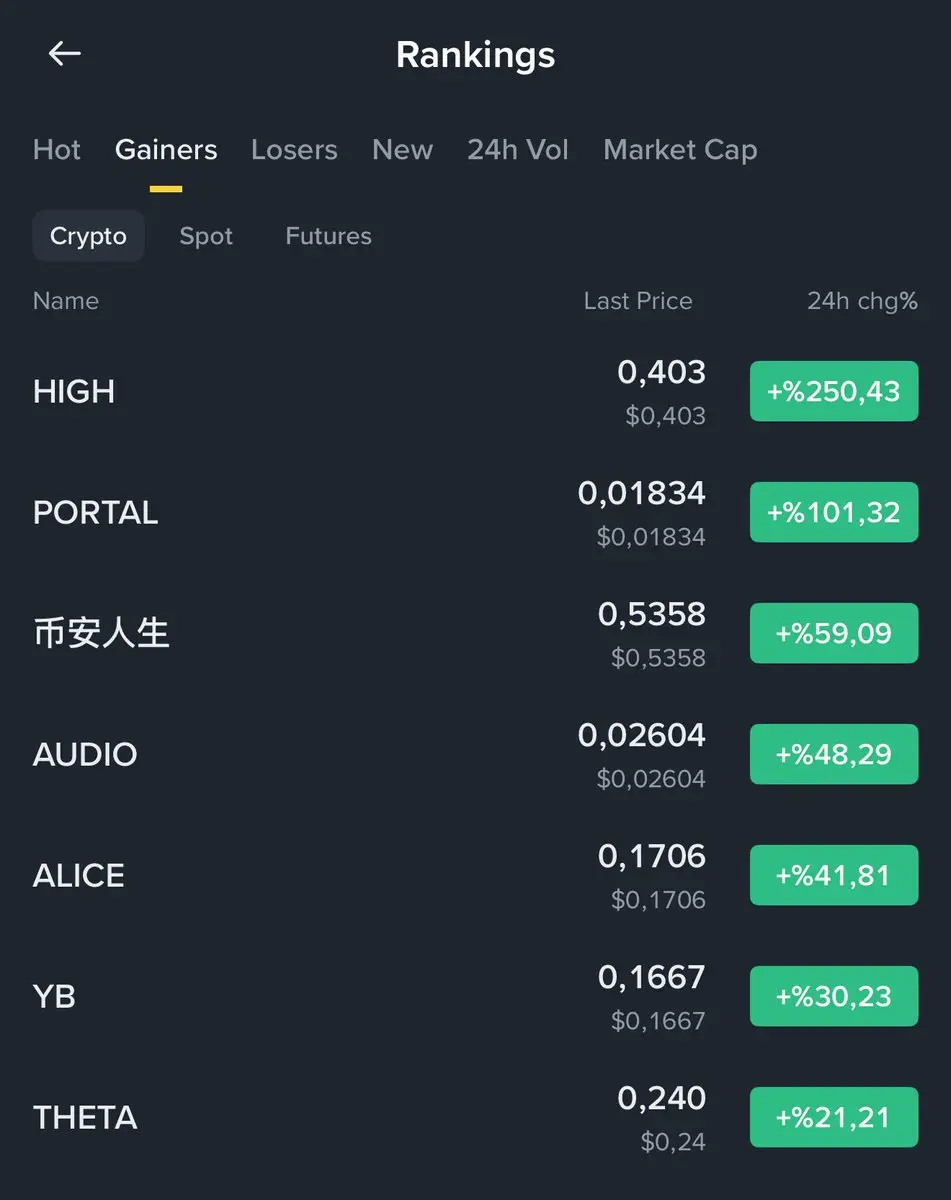Click the +%250,43 change badge
Screen dimensions: 951x1200
[834, 391]
